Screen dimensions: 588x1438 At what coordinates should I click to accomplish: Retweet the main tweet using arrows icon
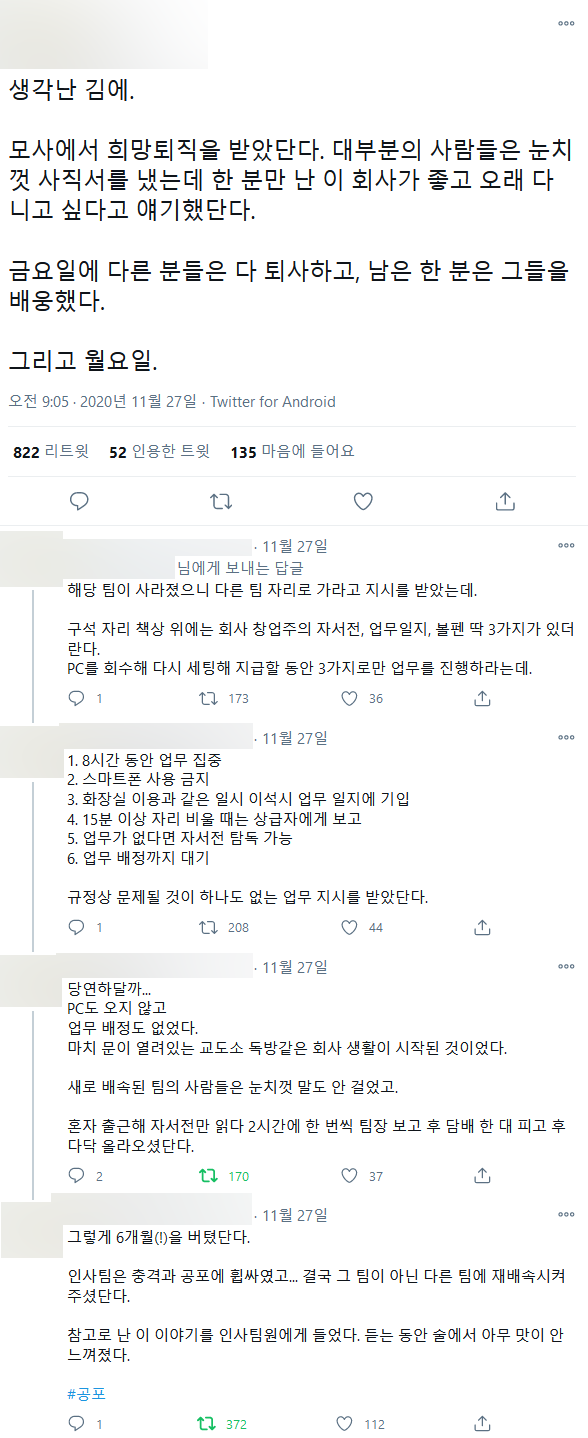coord(221,501)
